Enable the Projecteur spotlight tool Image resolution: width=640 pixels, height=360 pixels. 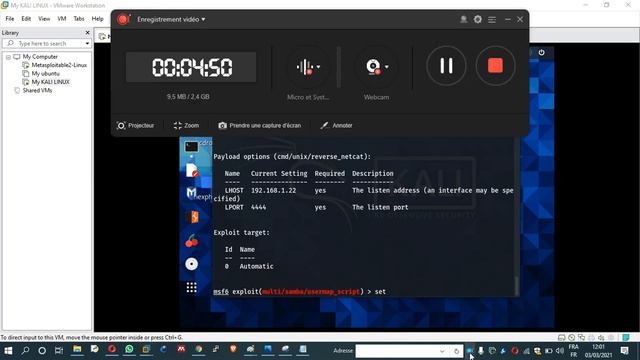pos(136,125)
